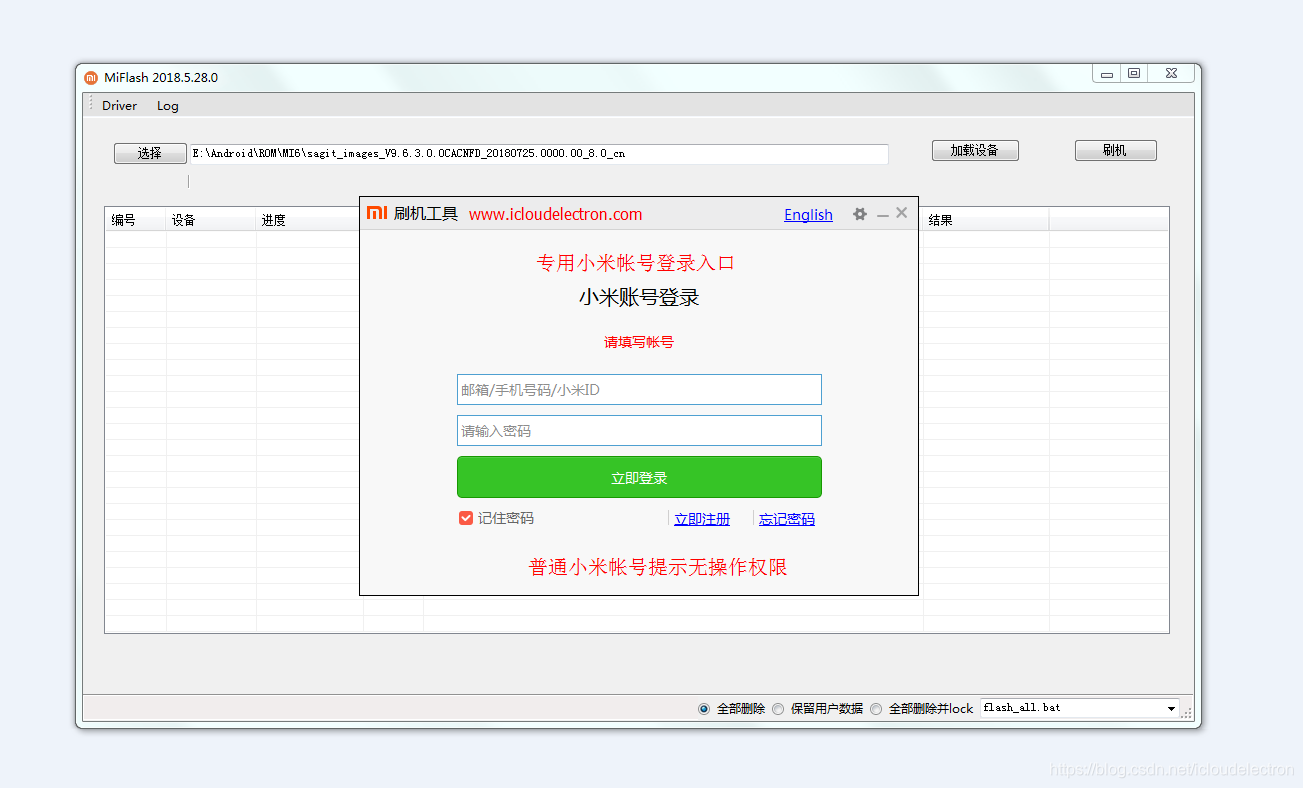Screen dimensions: 1303x788
Task: Click the 设备 column header
Action: coord(211,220)
